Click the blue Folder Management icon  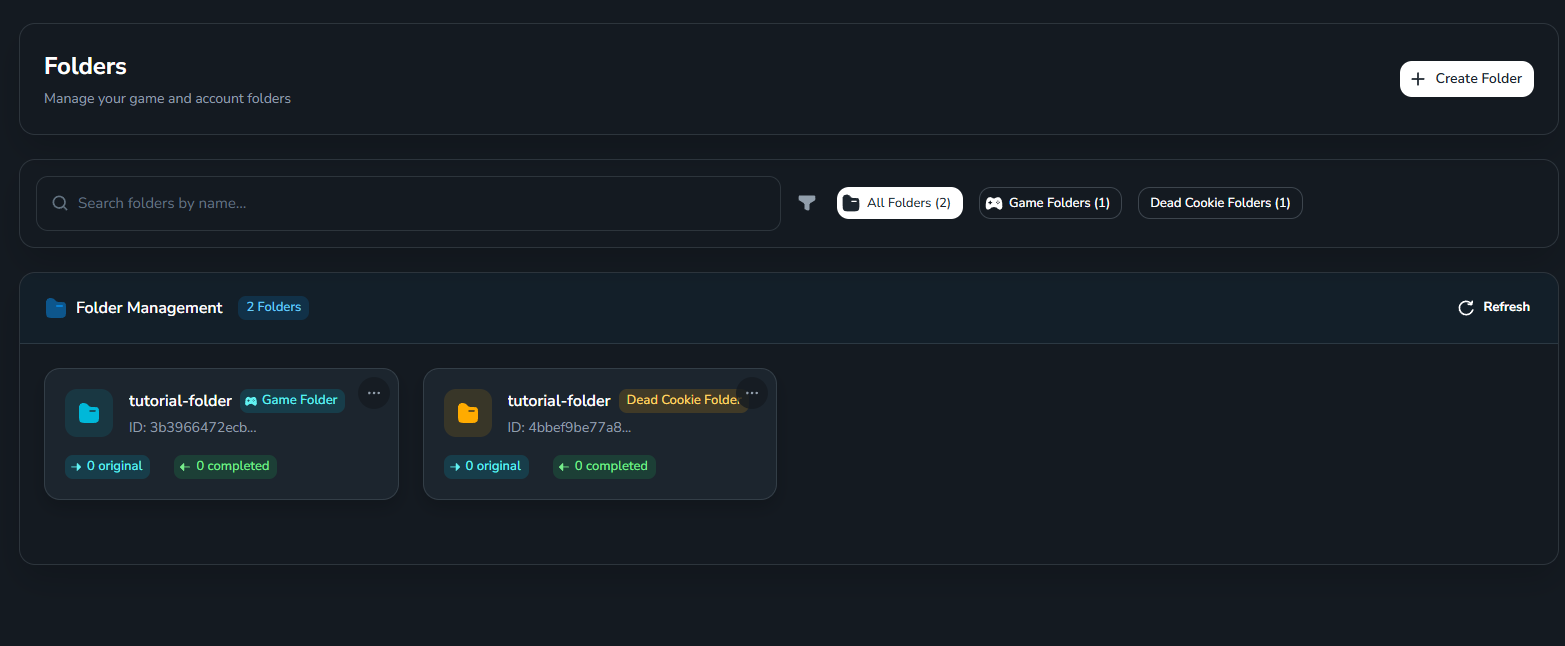(56, 308)
